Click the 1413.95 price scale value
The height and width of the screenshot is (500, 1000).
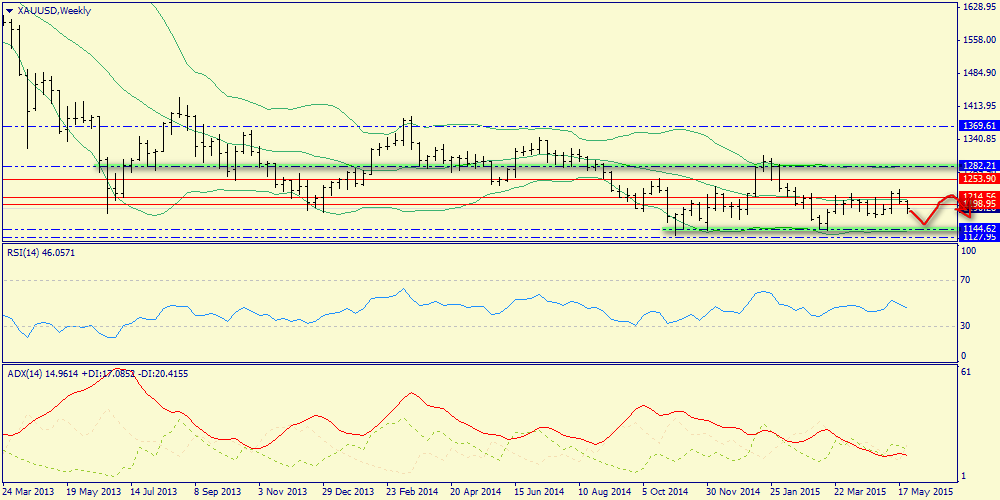click(x=976, y=106)
